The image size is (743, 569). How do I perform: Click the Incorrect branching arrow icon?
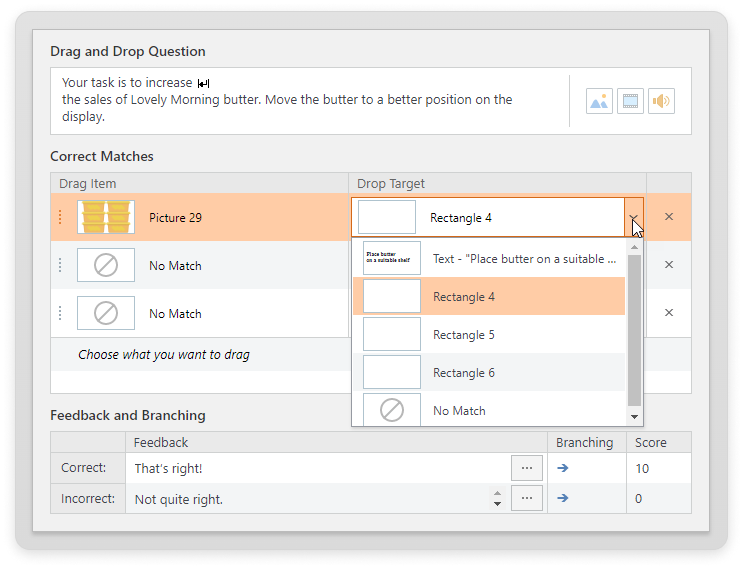pos(562,498)
